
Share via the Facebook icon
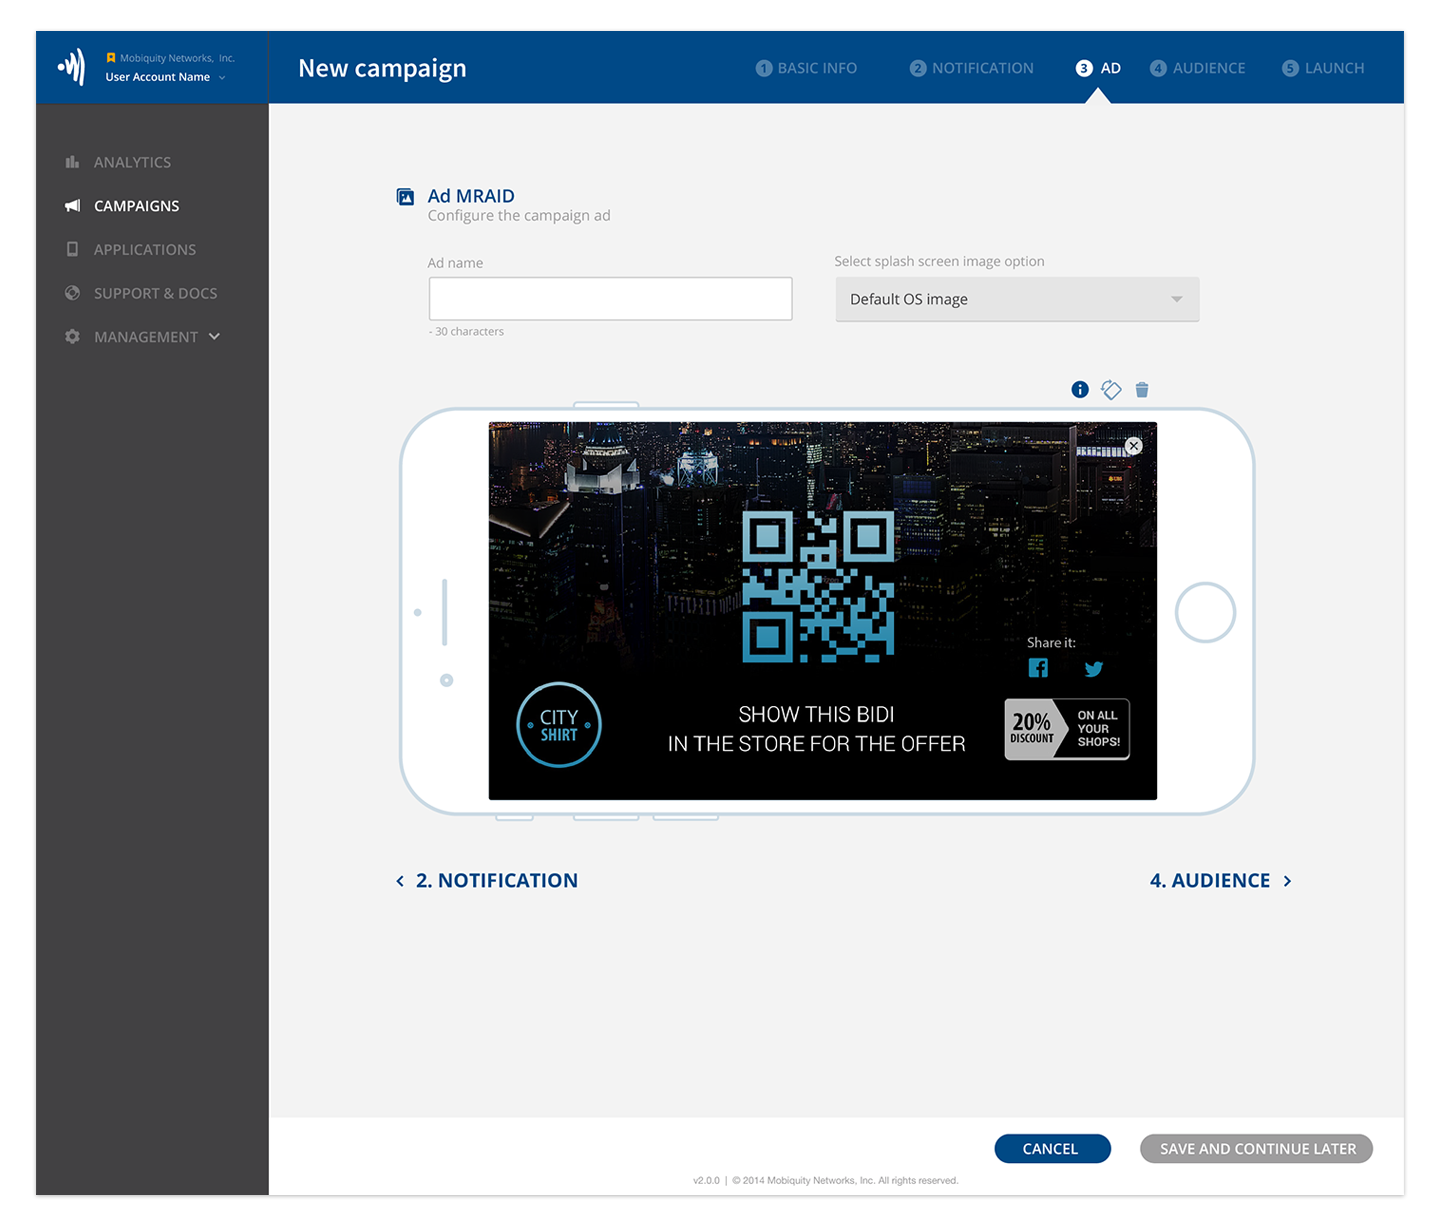[1038, 668]
